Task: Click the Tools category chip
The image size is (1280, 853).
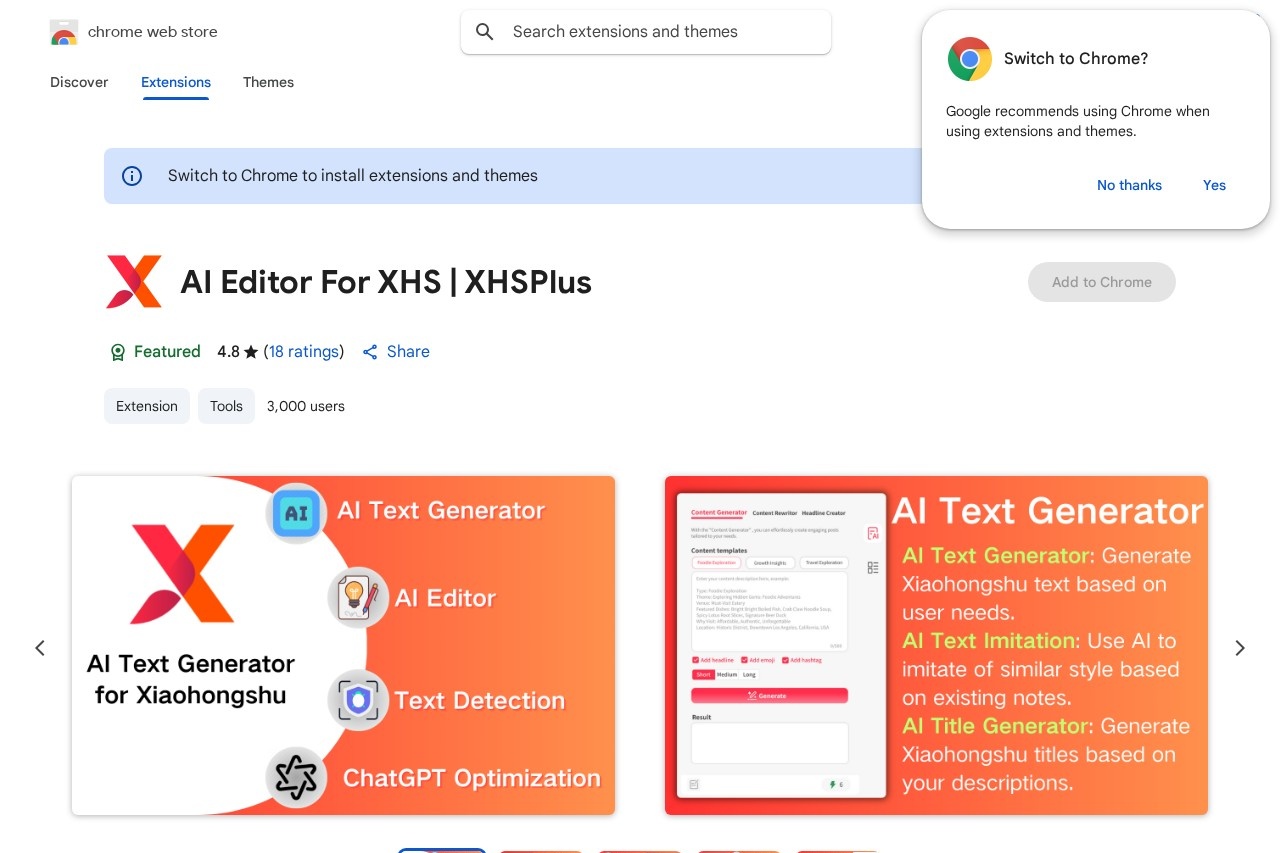Action: pyautogui.click(x=226, y=406)
